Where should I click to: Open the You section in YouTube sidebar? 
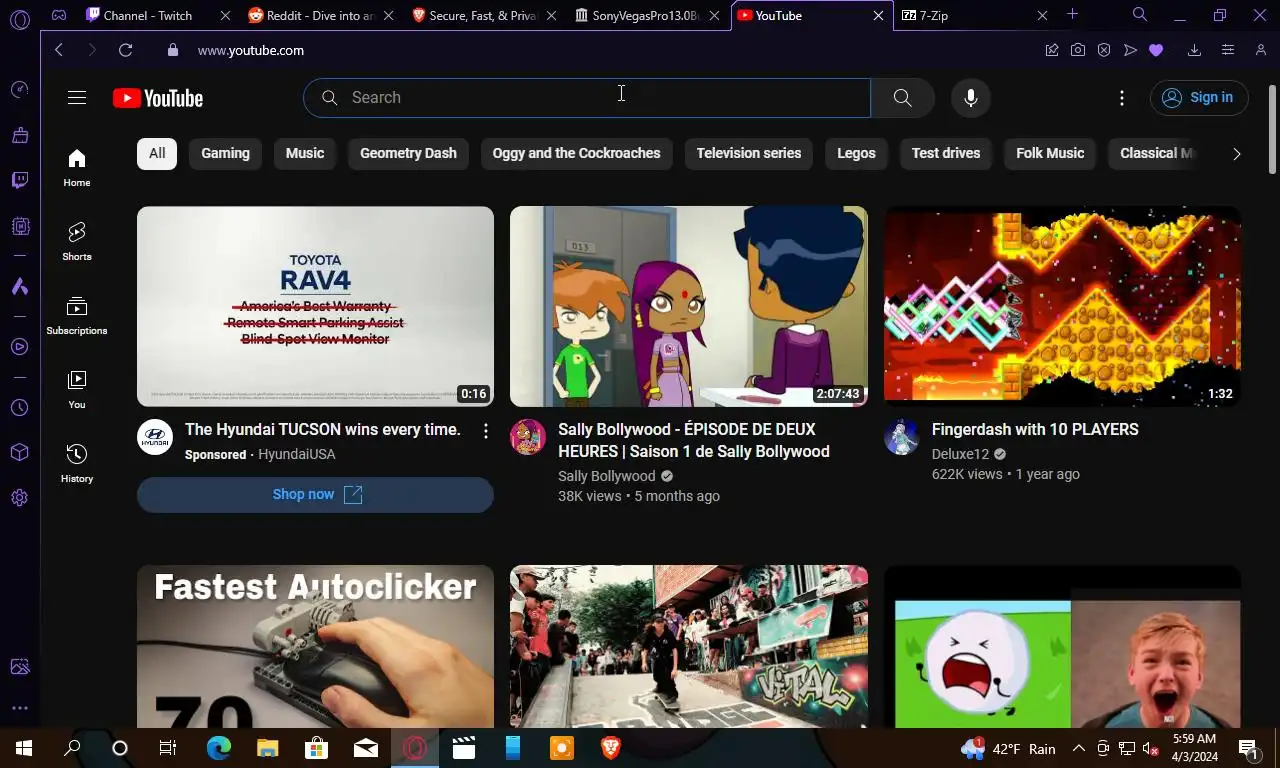[x=77, y=389]
